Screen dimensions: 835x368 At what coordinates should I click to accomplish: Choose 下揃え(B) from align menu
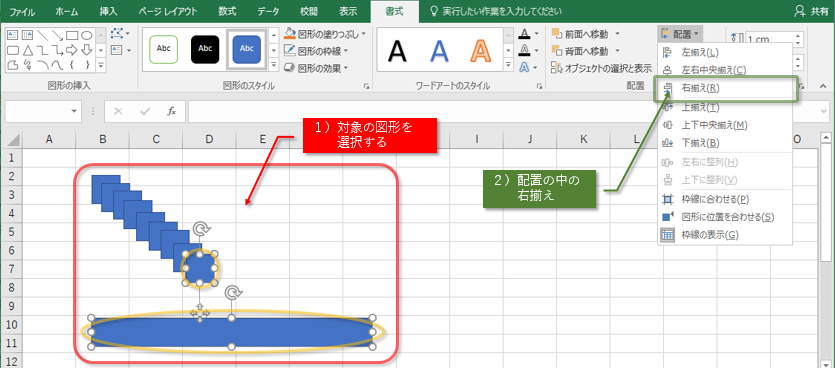tap(725, 143)
